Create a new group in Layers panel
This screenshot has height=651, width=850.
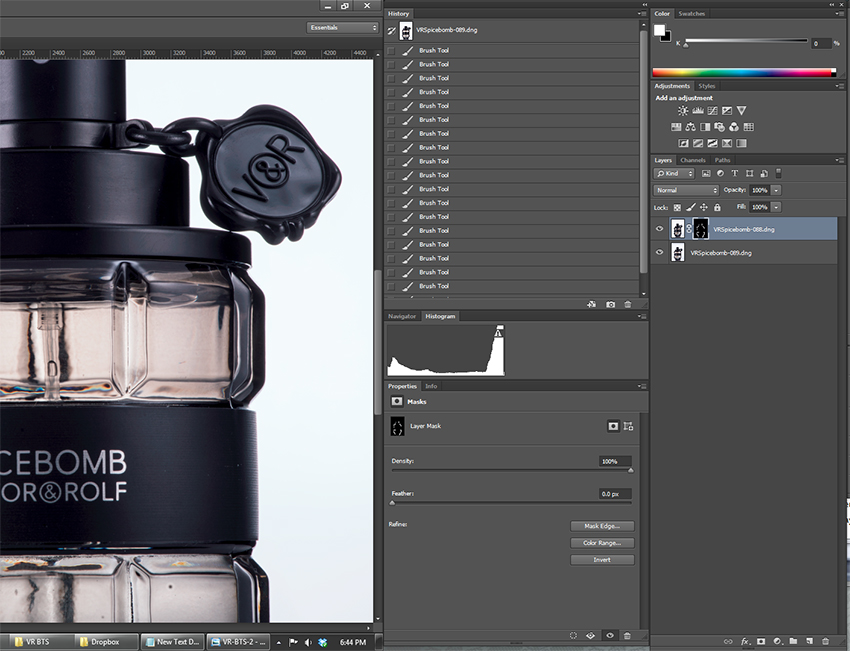793,641
